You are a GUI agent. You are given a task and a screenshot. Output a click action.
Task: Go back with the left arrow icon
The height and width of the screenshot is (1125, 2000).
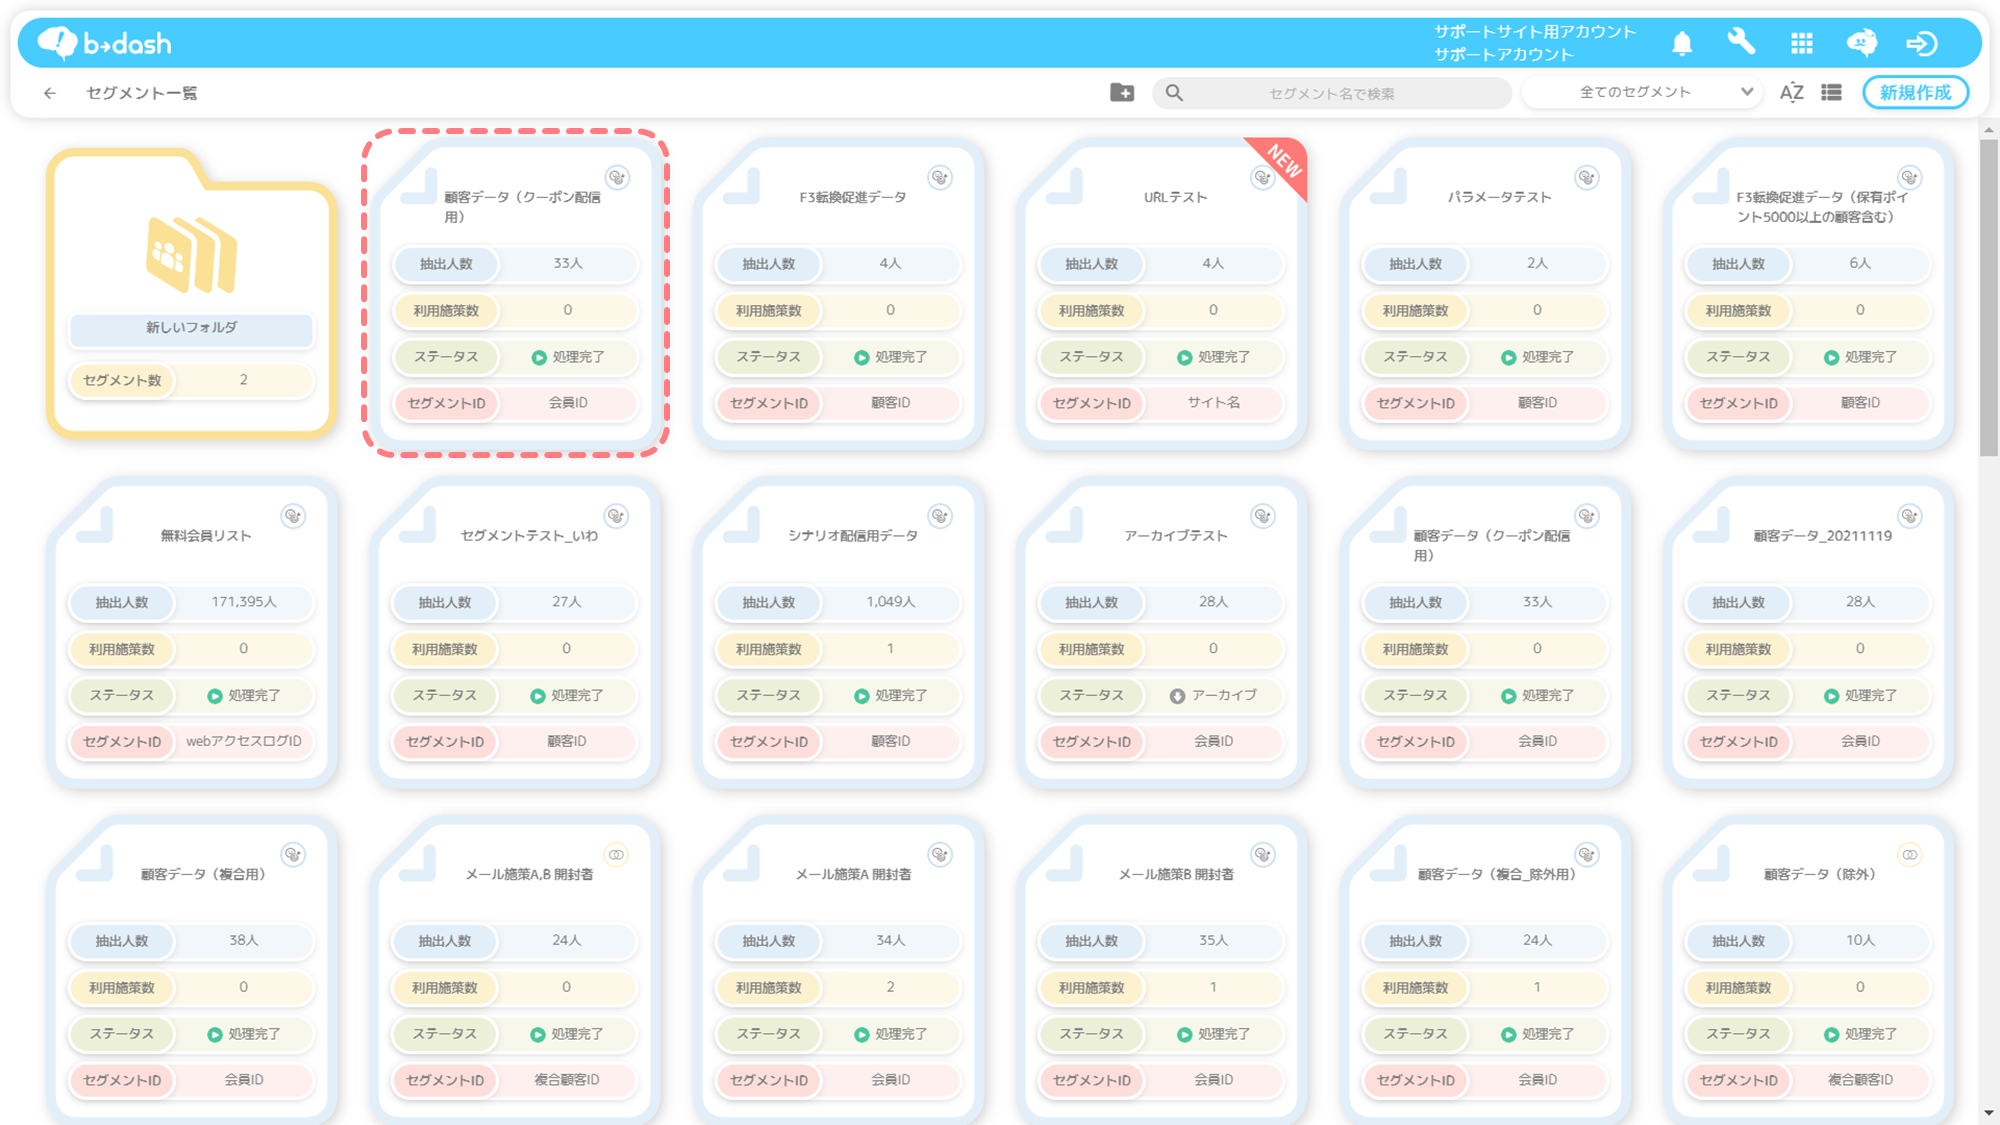point(50,93)
